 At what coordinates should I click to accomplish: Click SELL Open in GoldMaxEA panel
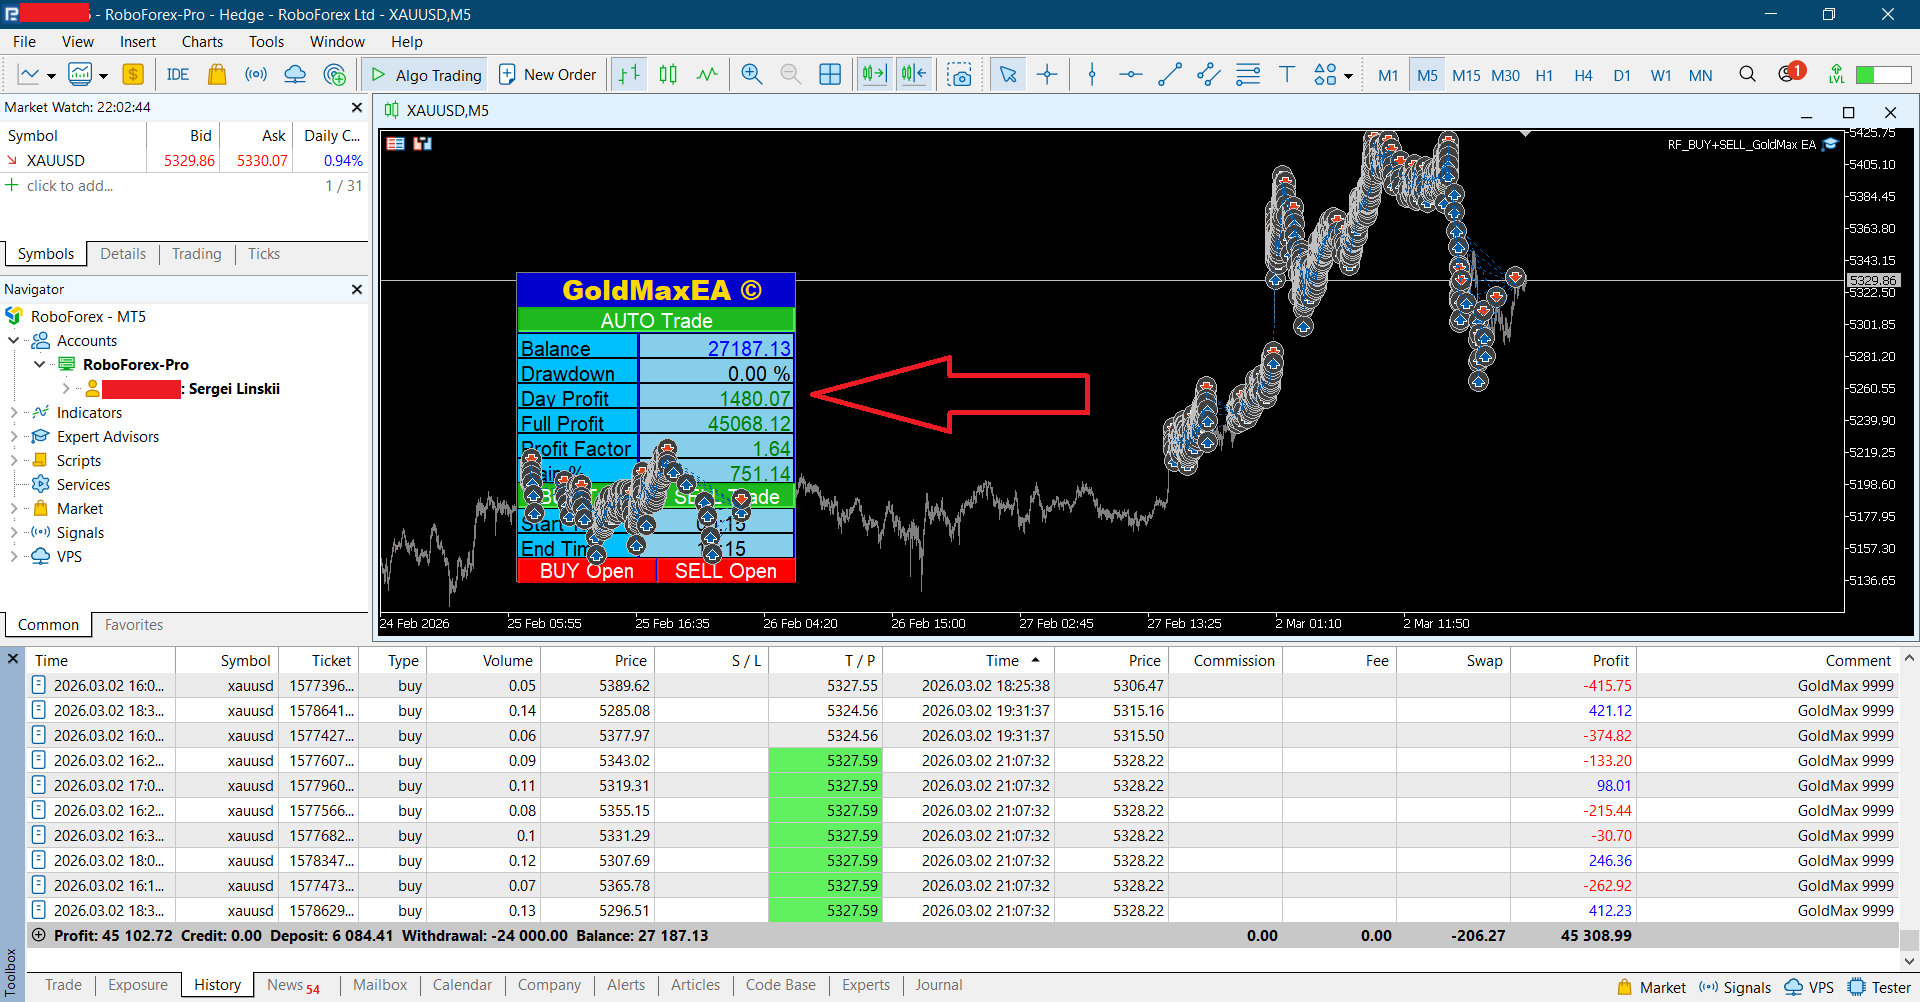(x=726, y=571)
